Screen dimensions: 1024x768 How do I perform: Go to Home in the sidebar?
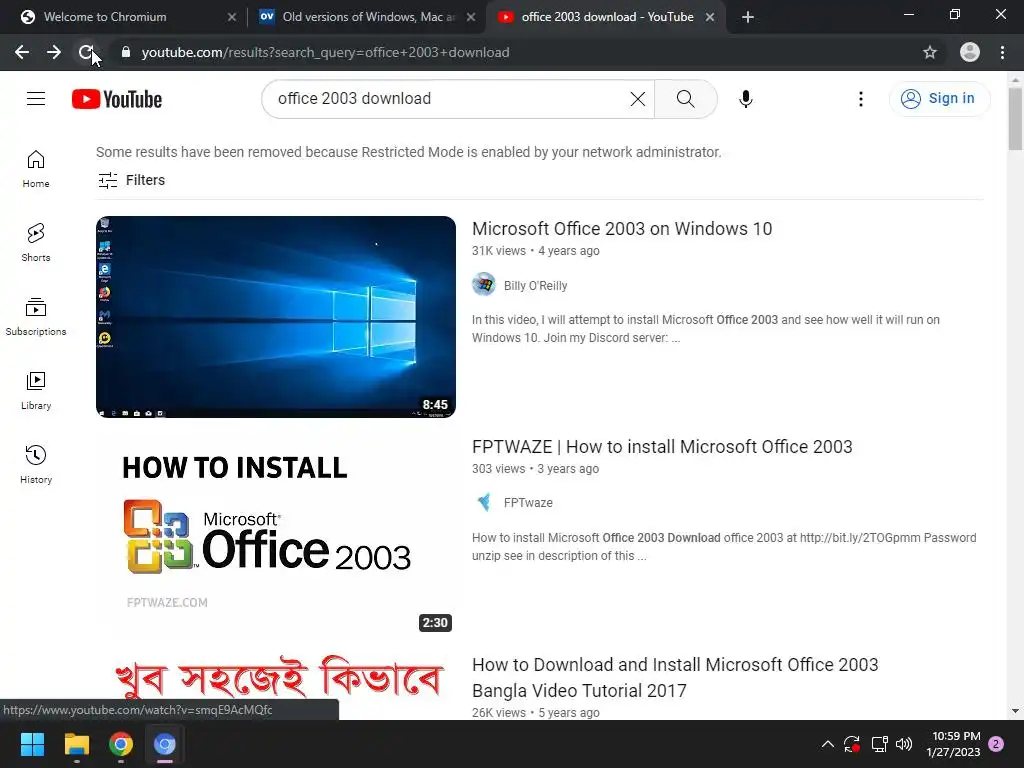[36, 169]
